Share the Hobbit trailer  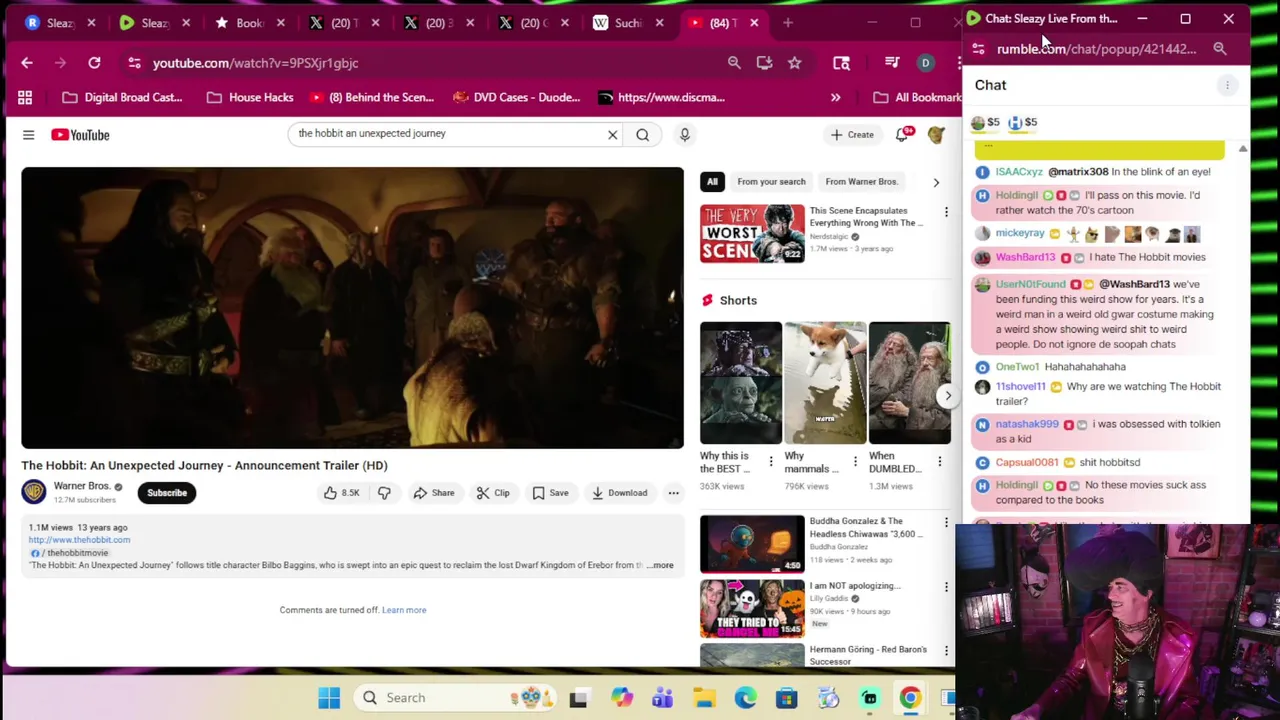point(434,492)
